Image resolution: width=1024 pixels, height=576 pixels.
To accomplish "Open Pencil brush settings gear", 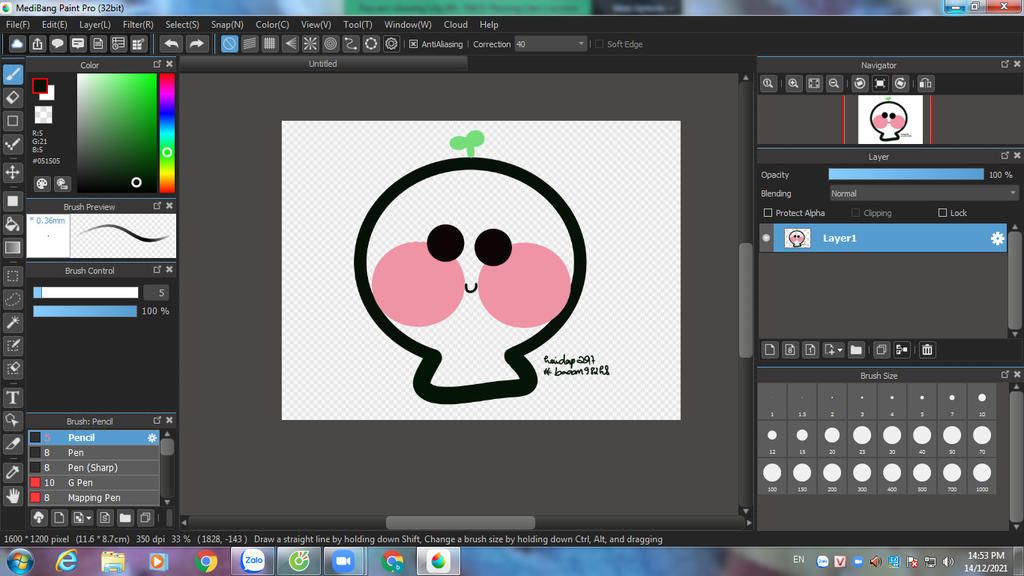I will pos(152,438).
